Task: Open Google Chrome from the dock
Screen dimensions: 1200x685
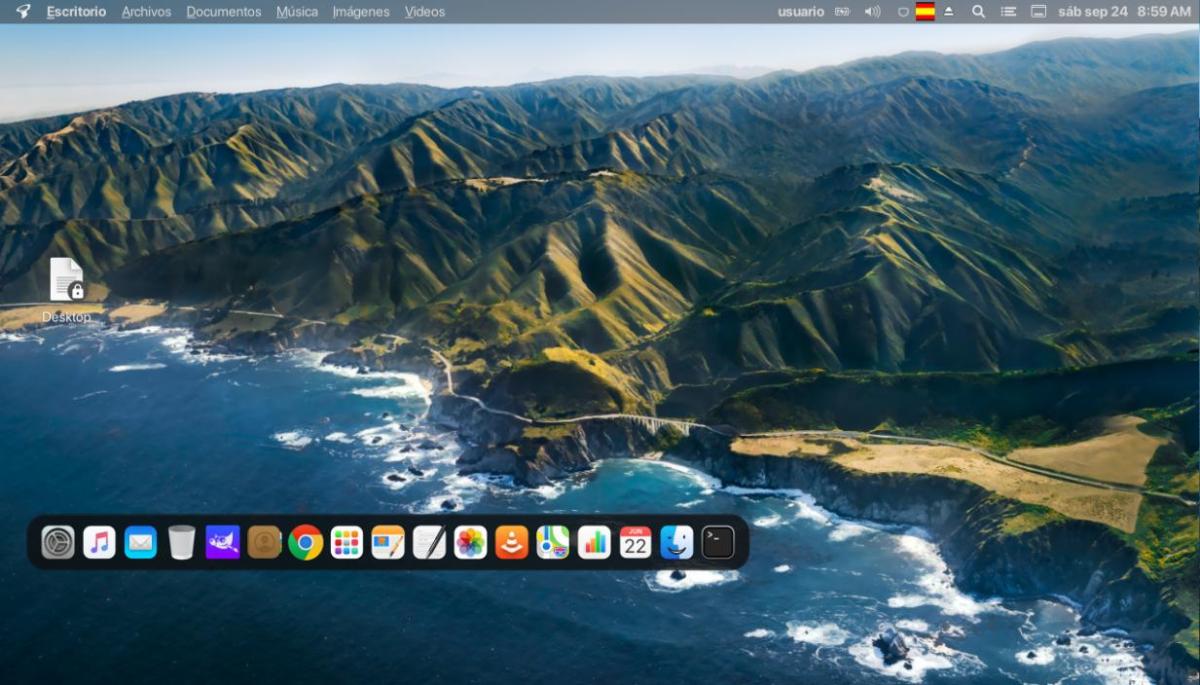Action: pos(305,542)
